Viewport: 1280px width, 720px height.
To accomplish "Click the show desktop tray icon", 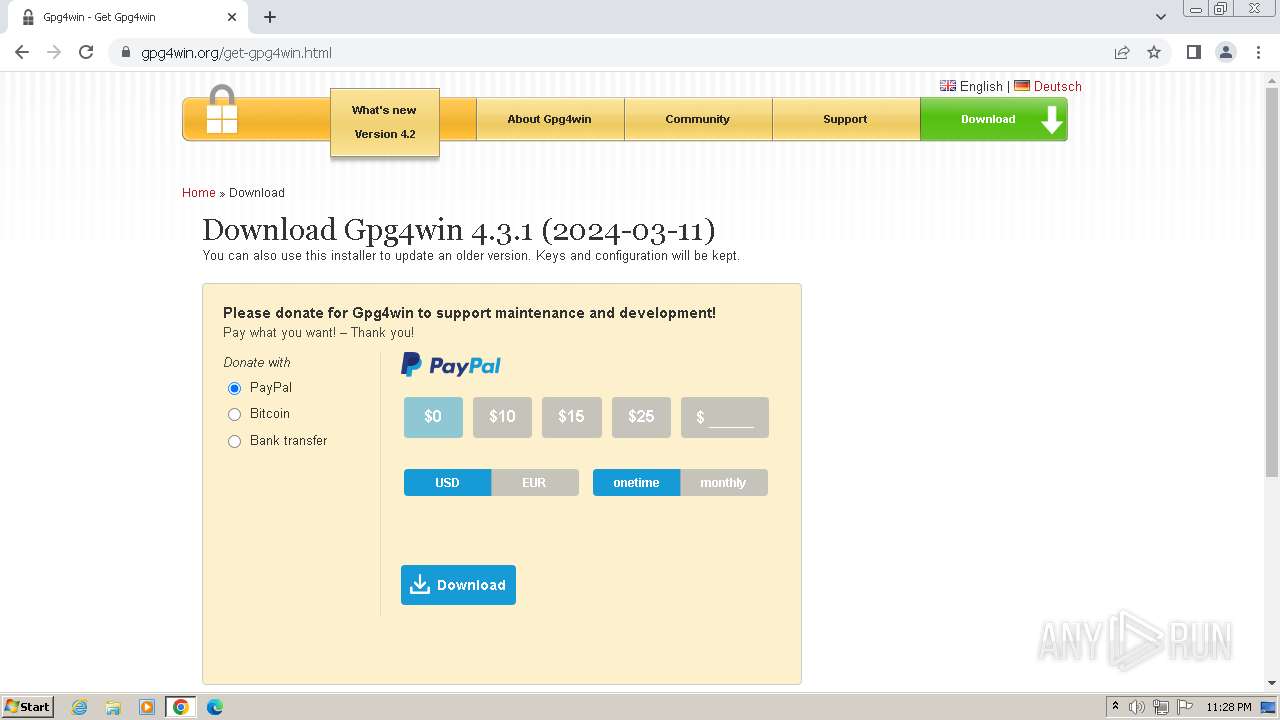I will pyautogui.click(x=1268, y=707).
